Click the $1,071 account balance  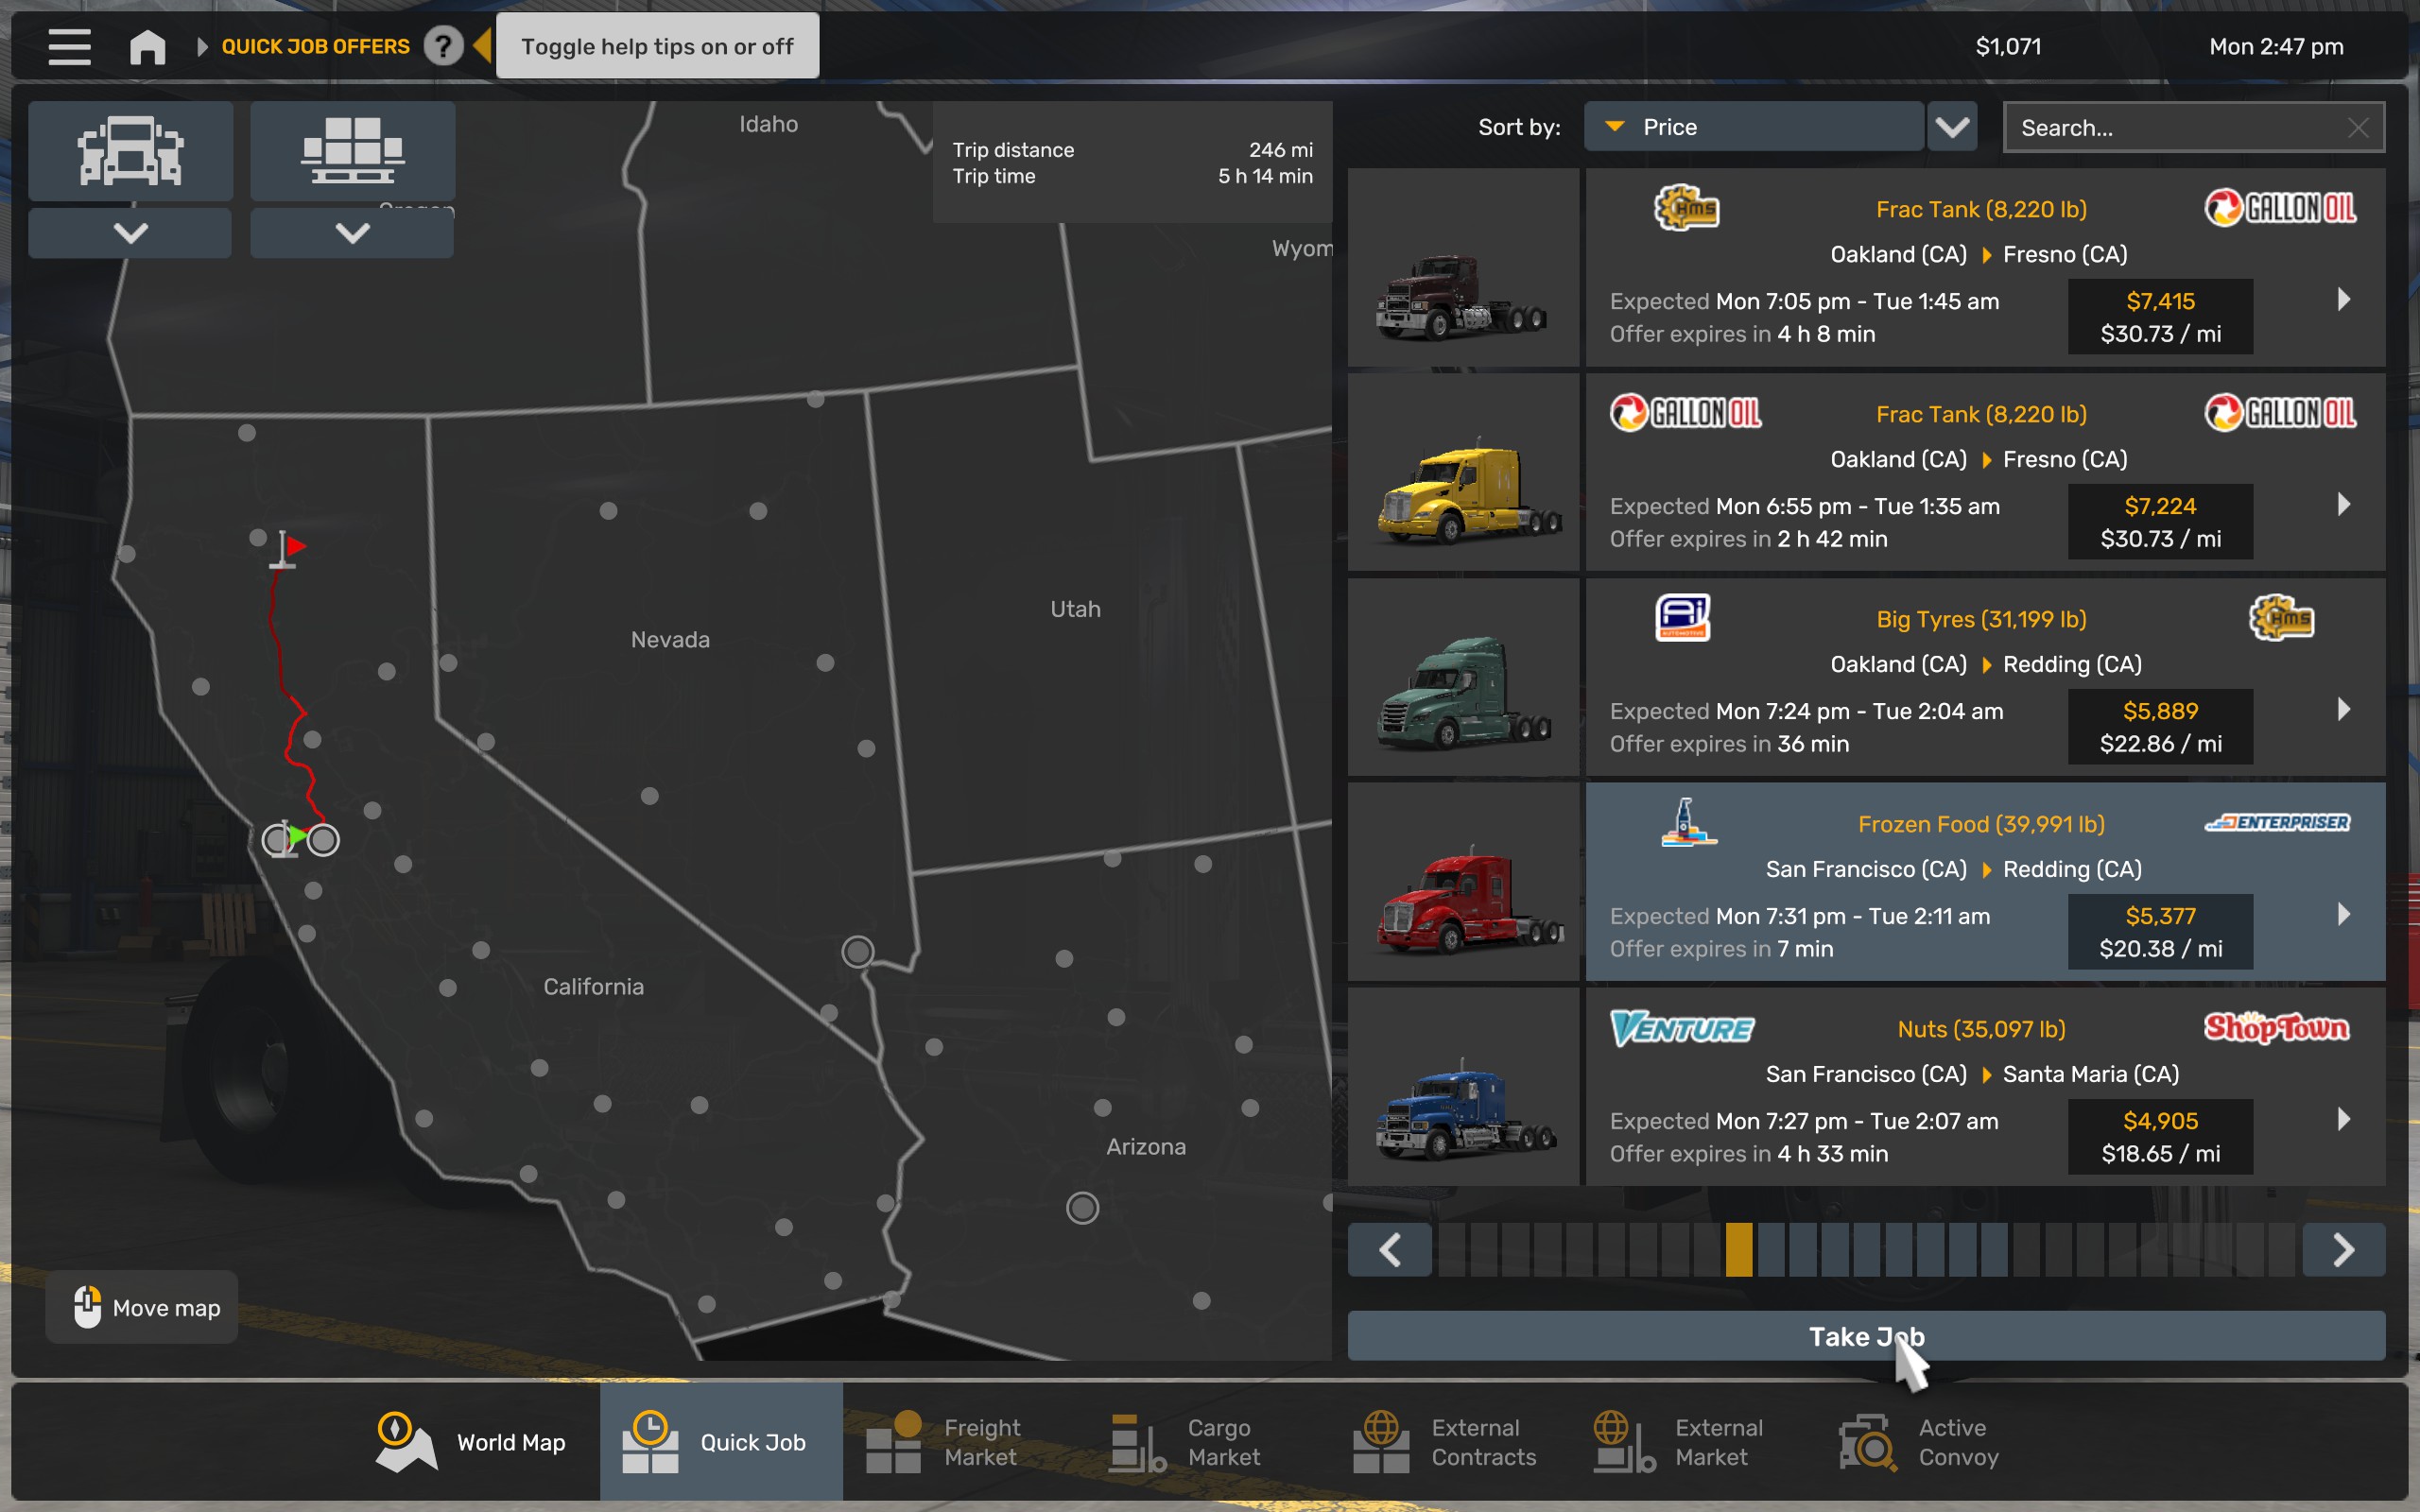pos(2008,46)
